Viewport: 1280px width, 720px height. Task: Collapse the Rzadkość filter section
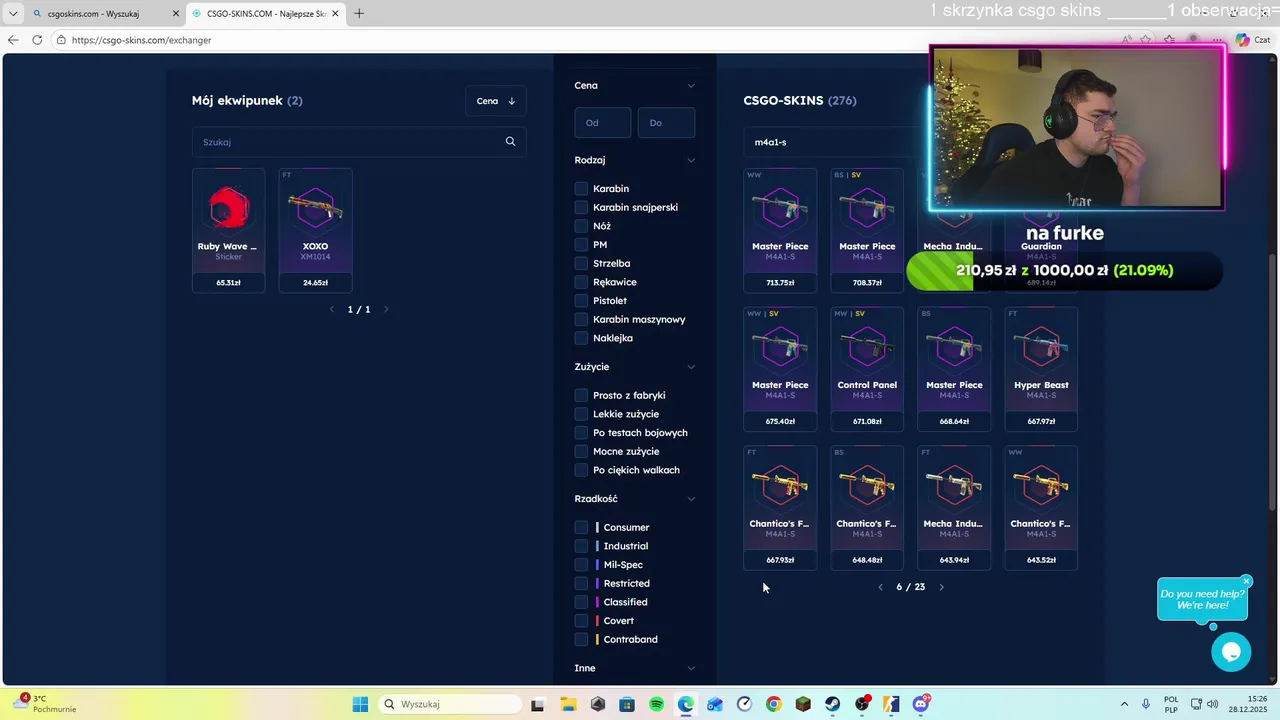pos(690,498)
